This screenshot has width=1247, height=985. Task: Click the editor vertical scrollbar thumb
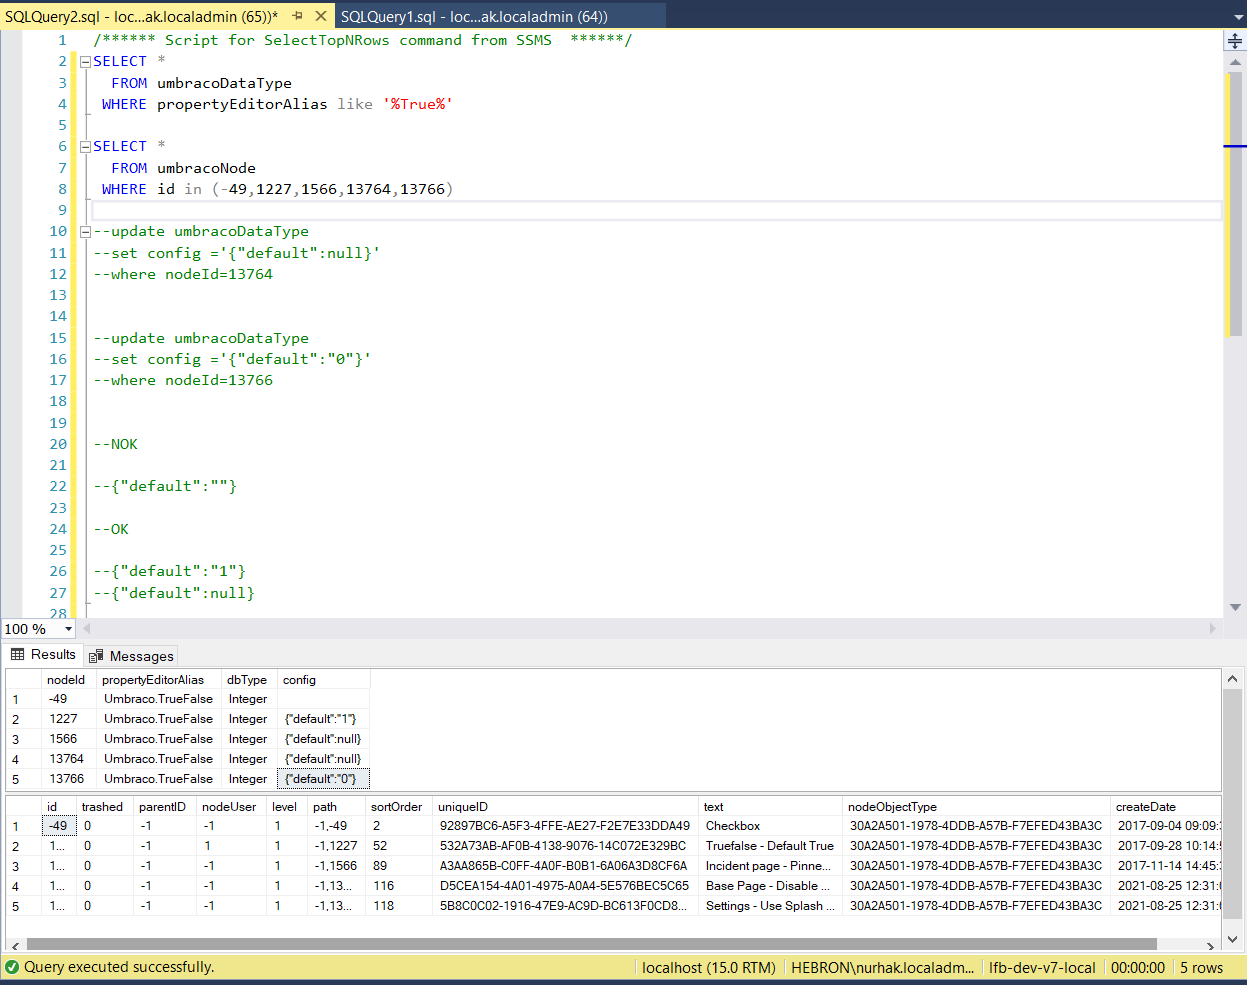1235,204
